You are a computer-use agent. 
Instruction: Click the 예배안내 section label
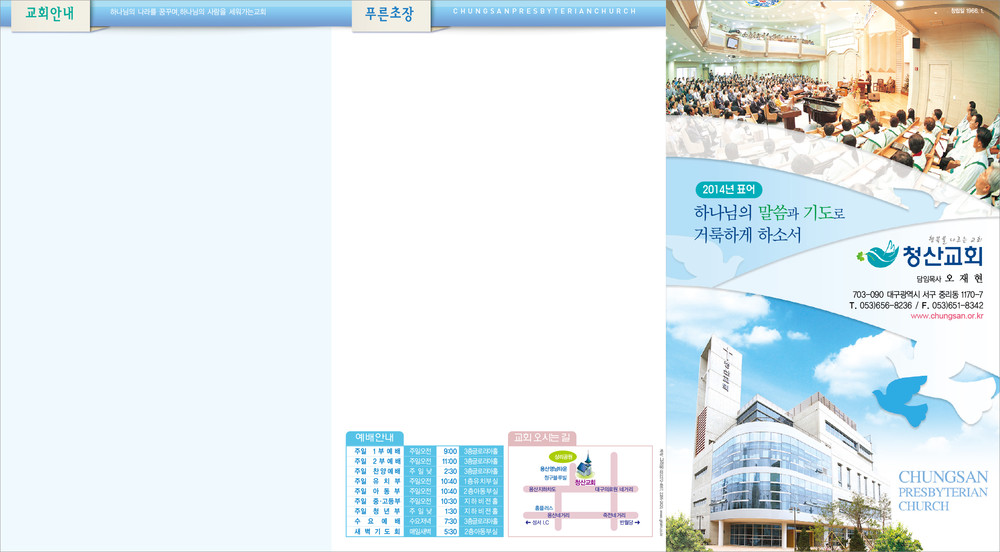click(x=373, y=438)
